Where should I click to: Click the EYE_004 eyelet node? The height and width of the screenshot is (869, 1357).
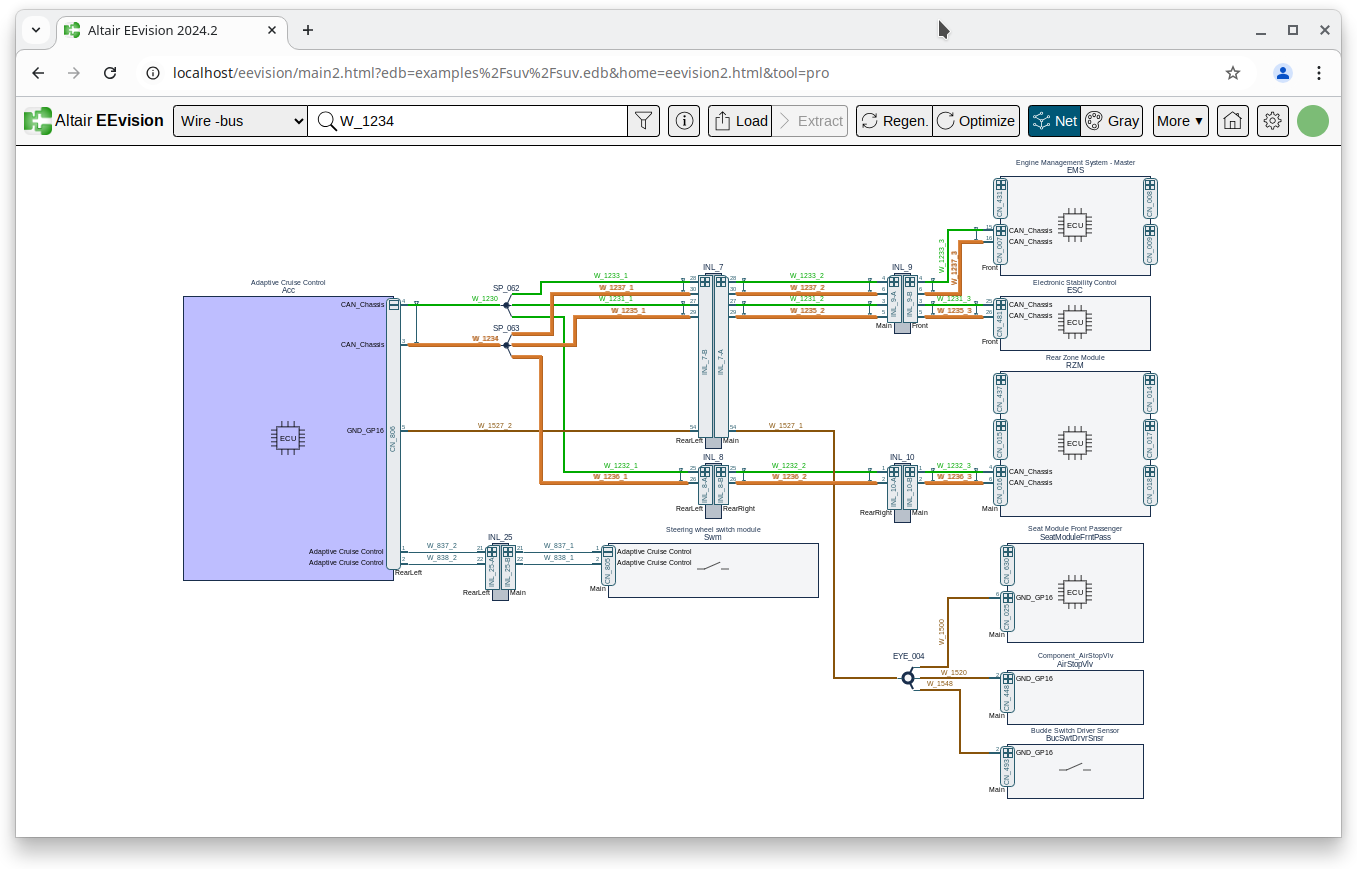pos(908,678)
